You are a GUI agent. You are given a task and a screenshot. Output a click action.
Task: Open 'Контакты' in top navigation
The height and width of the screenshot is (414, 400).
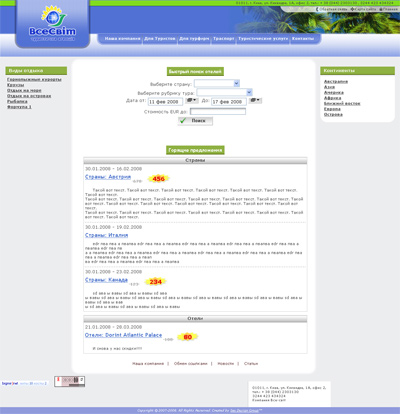303,39
